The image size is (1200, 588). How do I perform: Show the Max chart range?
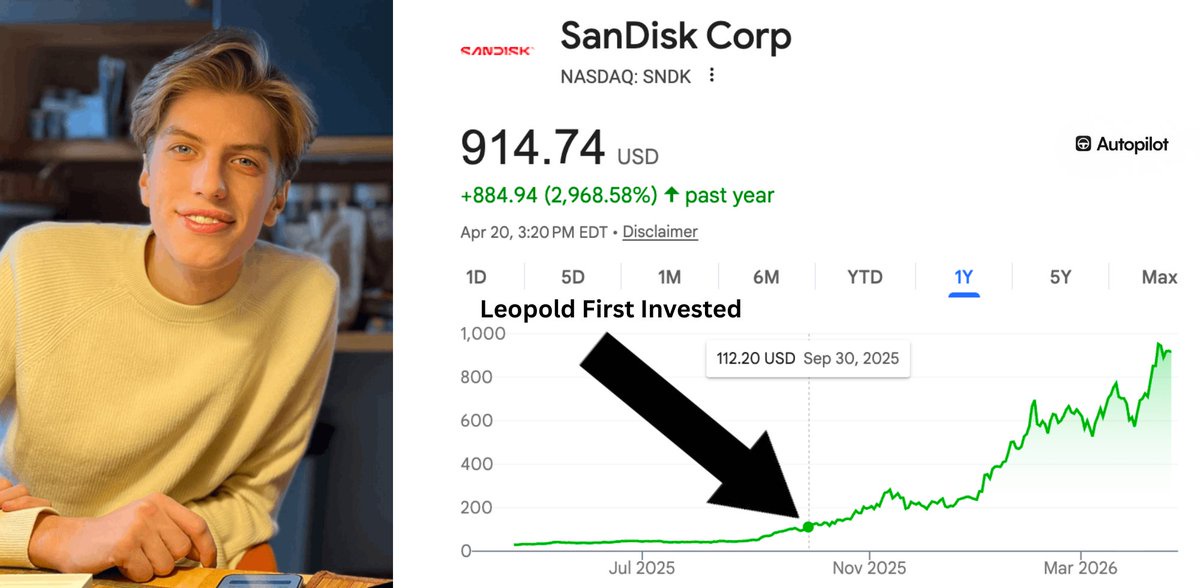(1159, 277)
